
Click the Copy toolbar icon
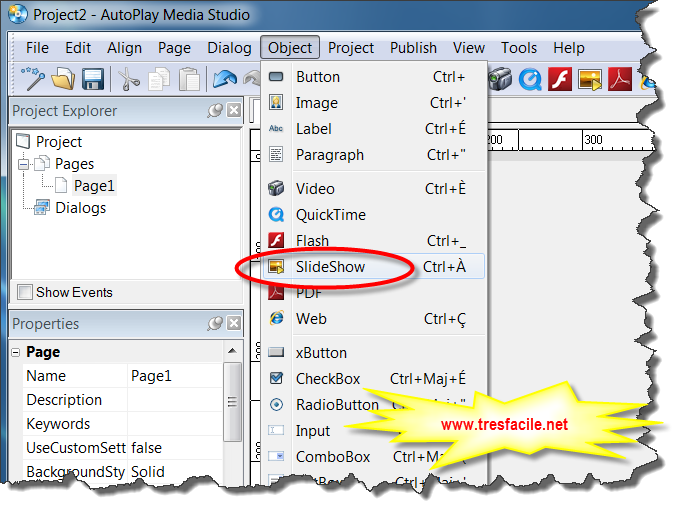tap(158, 79)
